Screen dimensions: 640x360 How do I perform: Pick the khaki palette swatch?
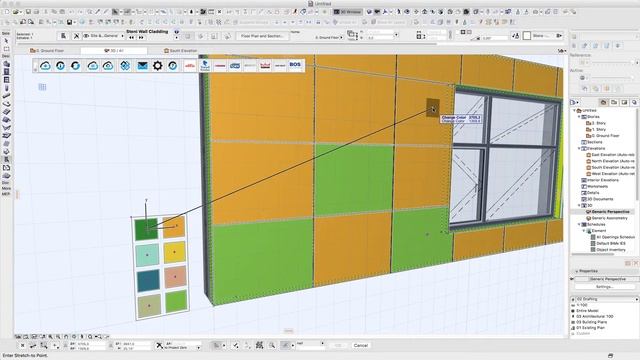(149, 306)
